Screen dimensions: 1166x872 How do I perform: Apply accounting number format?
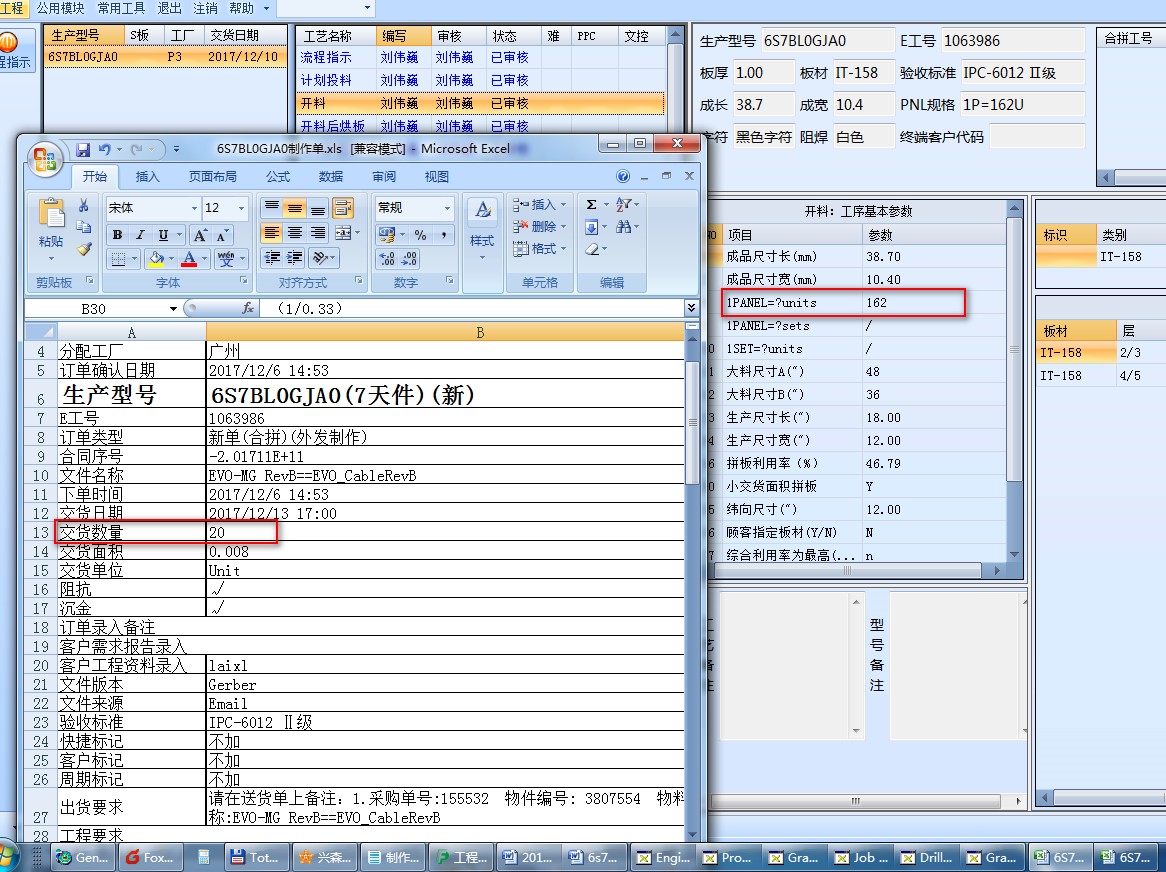pos(387,235)
